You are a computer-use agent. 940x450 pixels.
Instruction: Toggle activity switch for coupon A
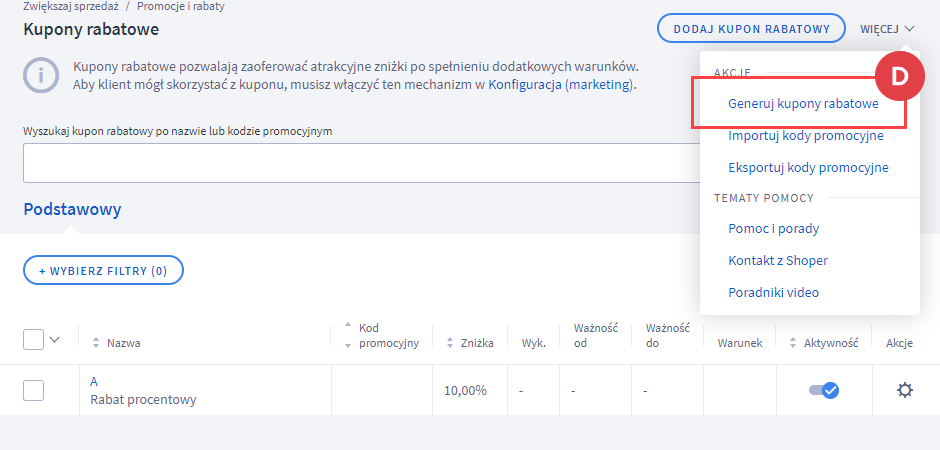pos(824,391)
